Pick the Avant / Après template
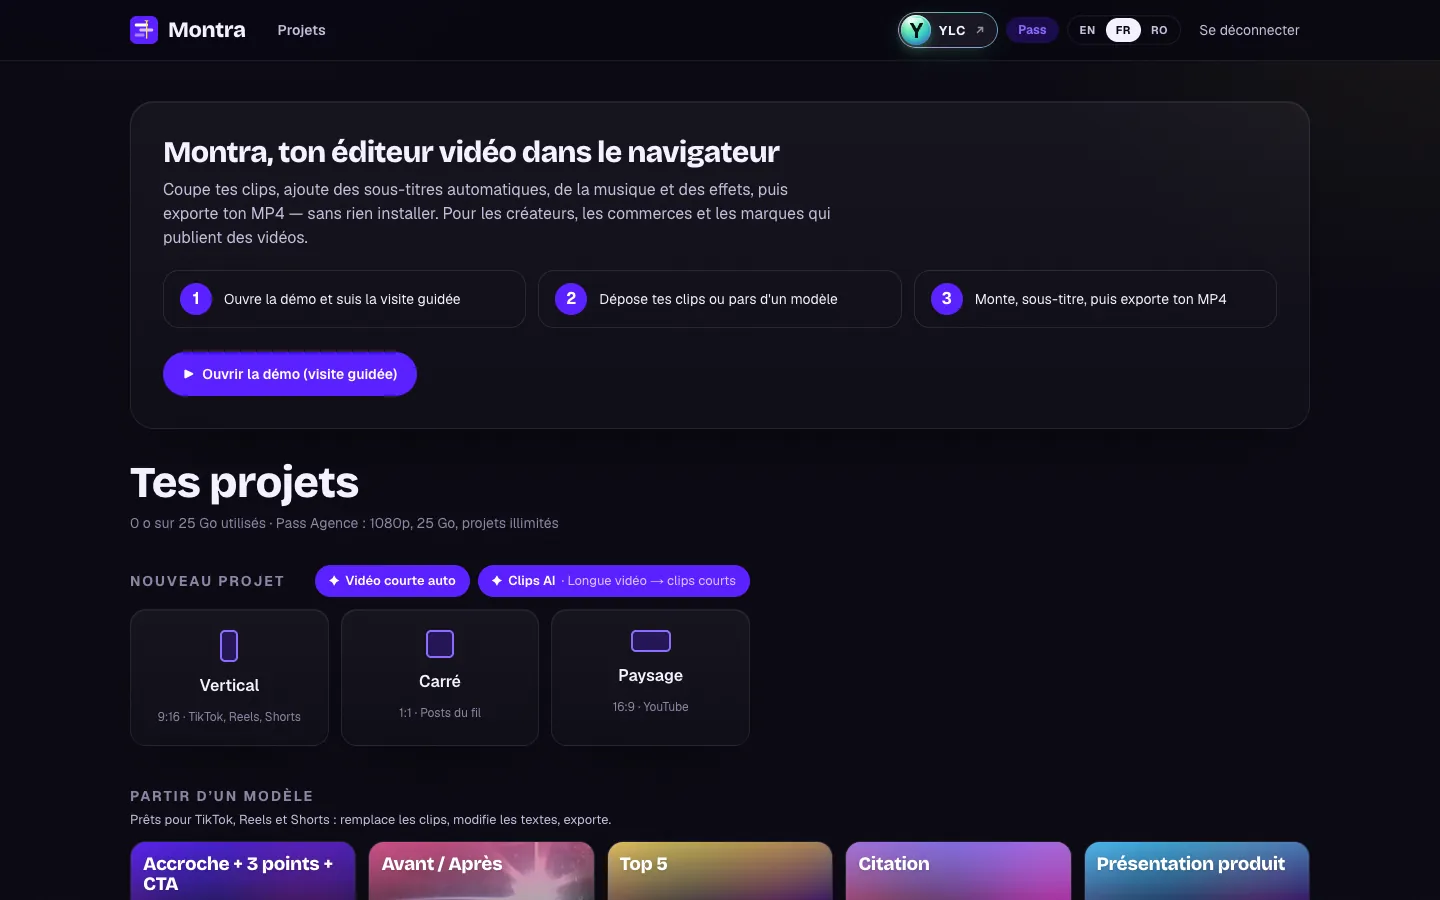 (x=481, y=871)
